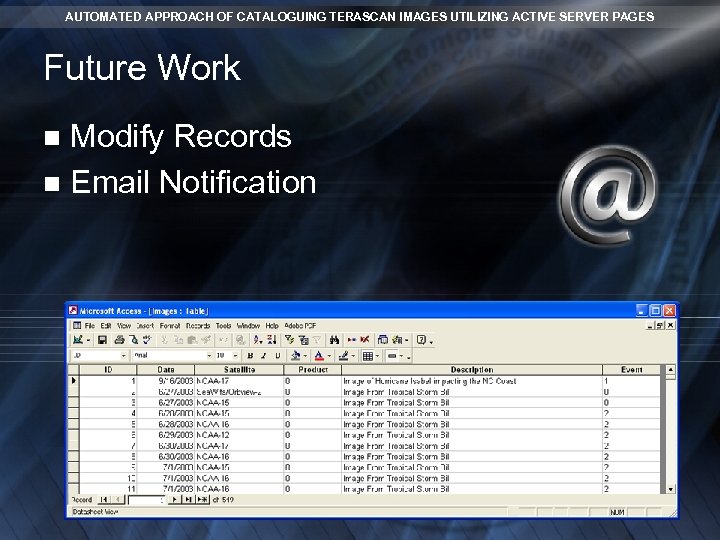This screenshot has height=540, width=720.
Task: Toggle Underline formatting
Action: tap(278, 356)
